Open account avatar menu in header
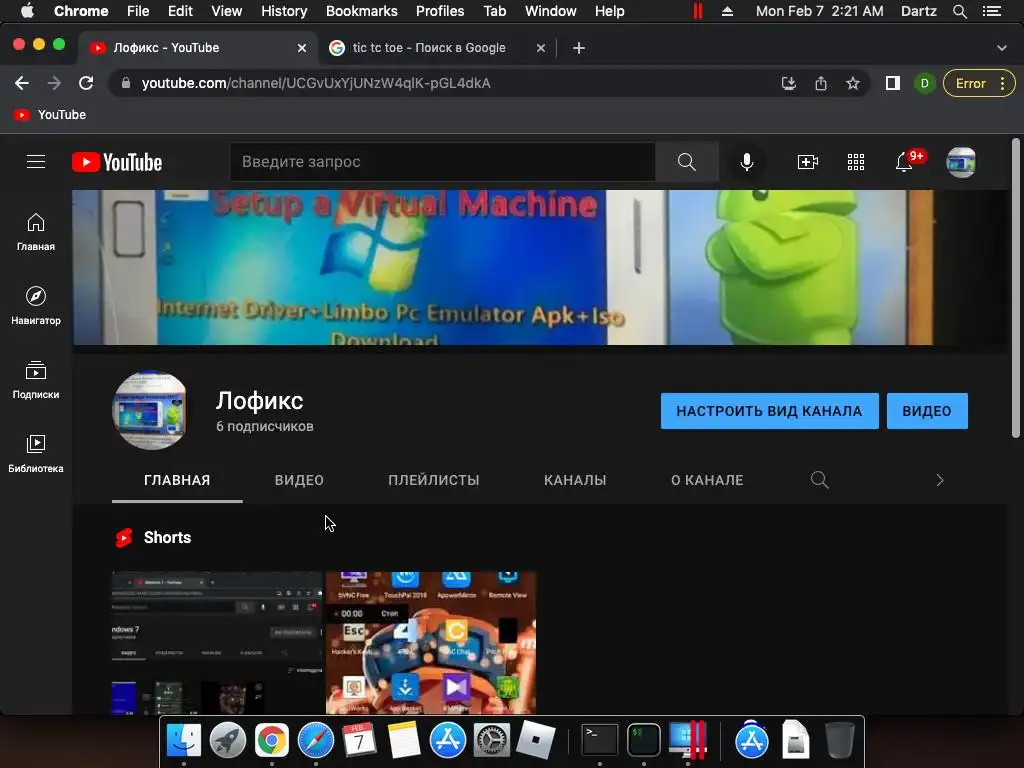Image resolution: width=1024 pixels, height=768 pixels. tap(961, 162)
